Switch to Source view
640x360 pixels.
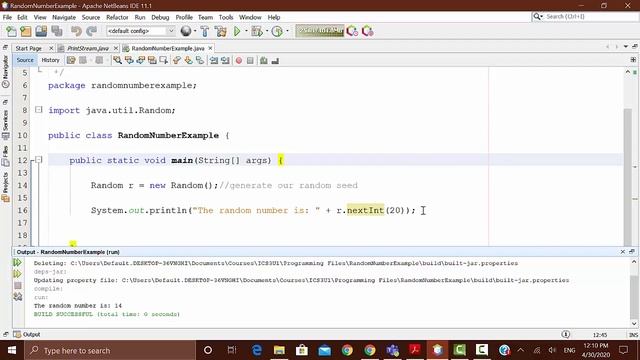[25, 60]
